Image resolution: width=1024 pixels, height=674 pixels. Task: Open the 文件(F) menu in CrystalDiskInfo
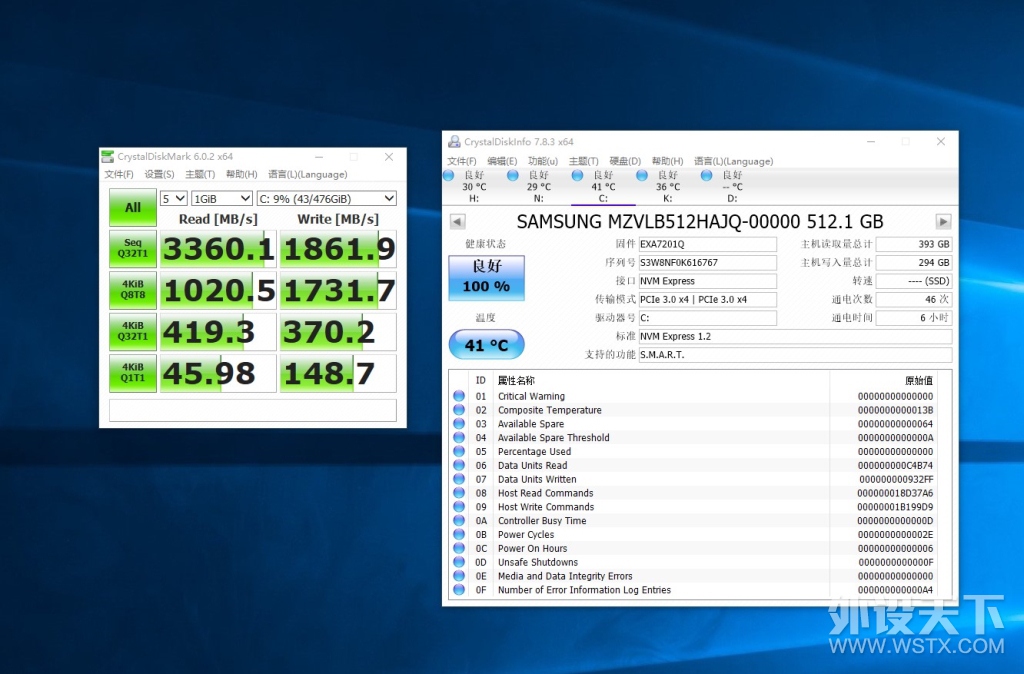click(462, 161)
